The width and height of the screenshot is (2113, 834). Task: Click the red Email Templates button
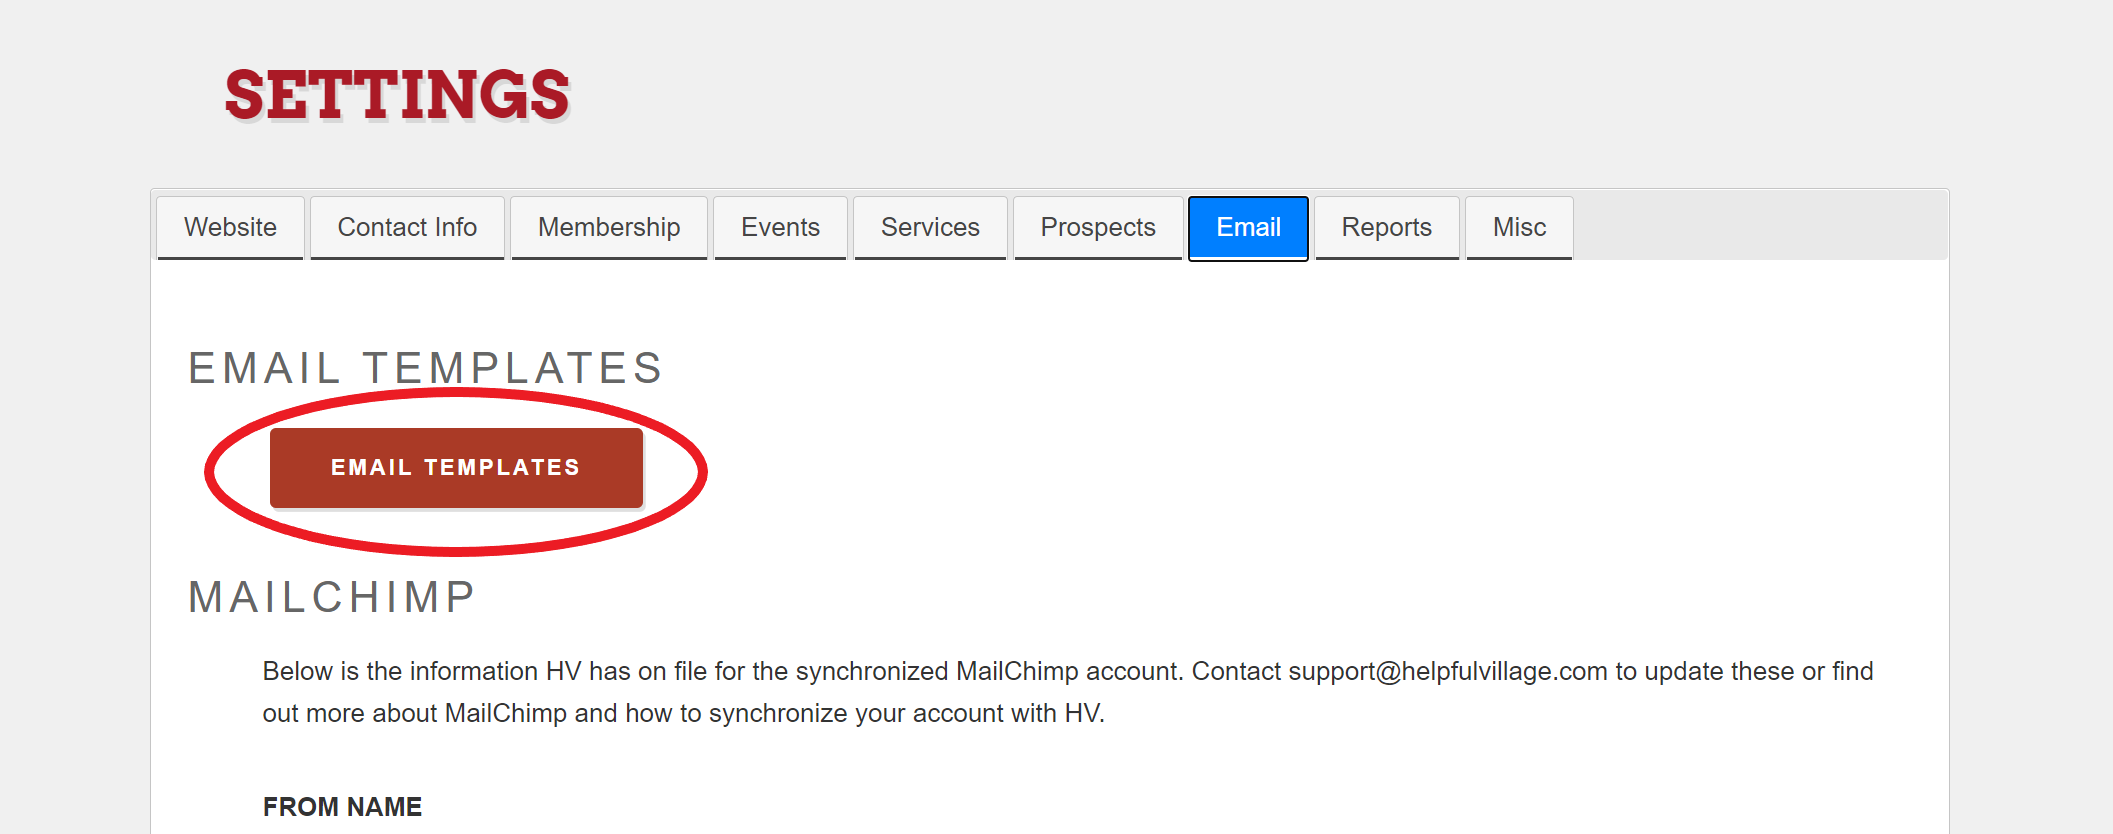pyautogui.click(x=456, y=468)
